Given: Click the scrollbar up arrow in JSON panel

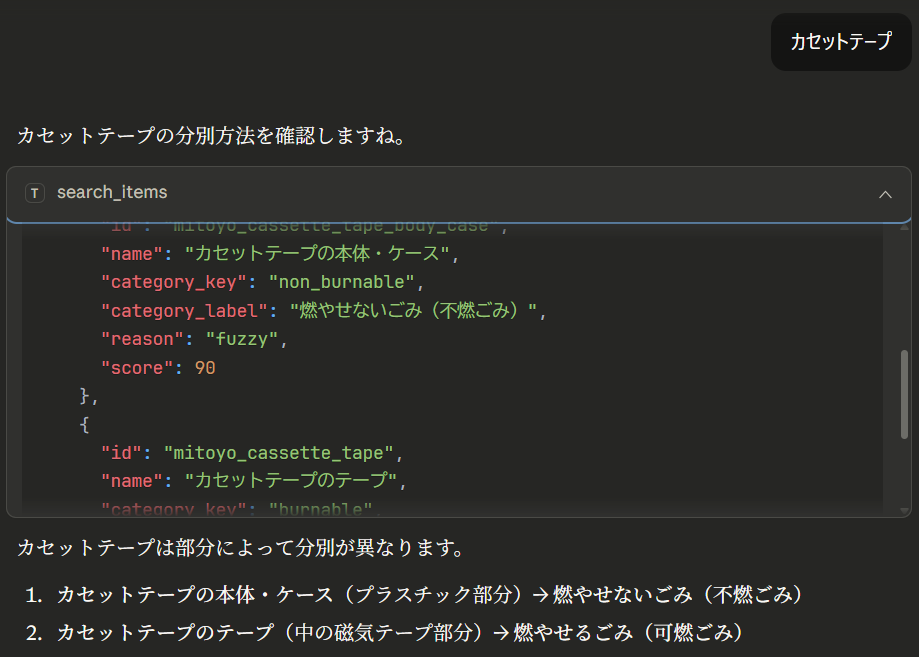Looking at the screenshot, I should (904, 227).
